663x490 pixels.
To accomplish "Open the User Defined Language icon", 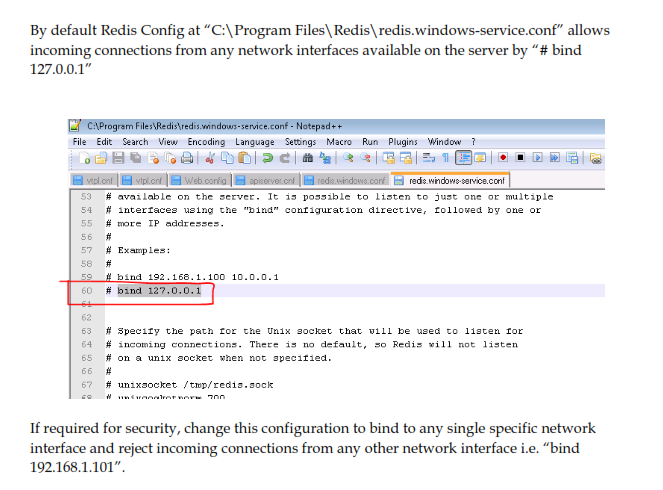I will (x=480, y=158).
